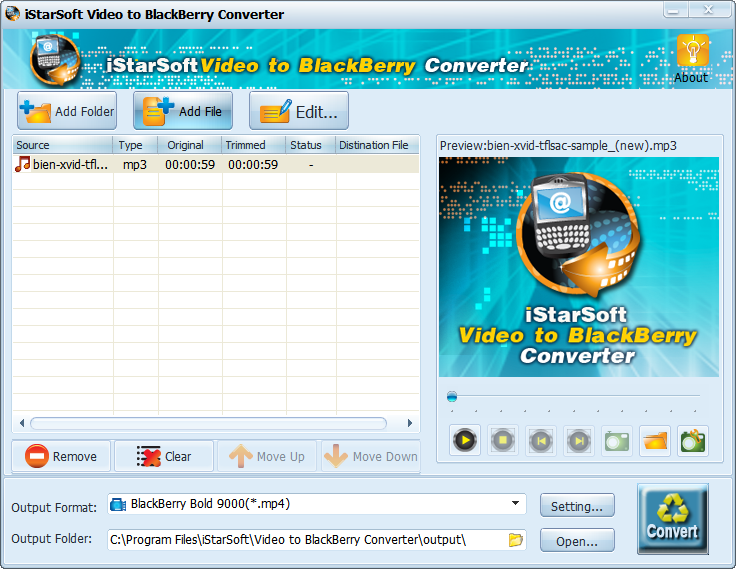Viewport: 736px width, 569px height.
Task: Click the file list horizontal scrollbar
Action: coord(208,423)
